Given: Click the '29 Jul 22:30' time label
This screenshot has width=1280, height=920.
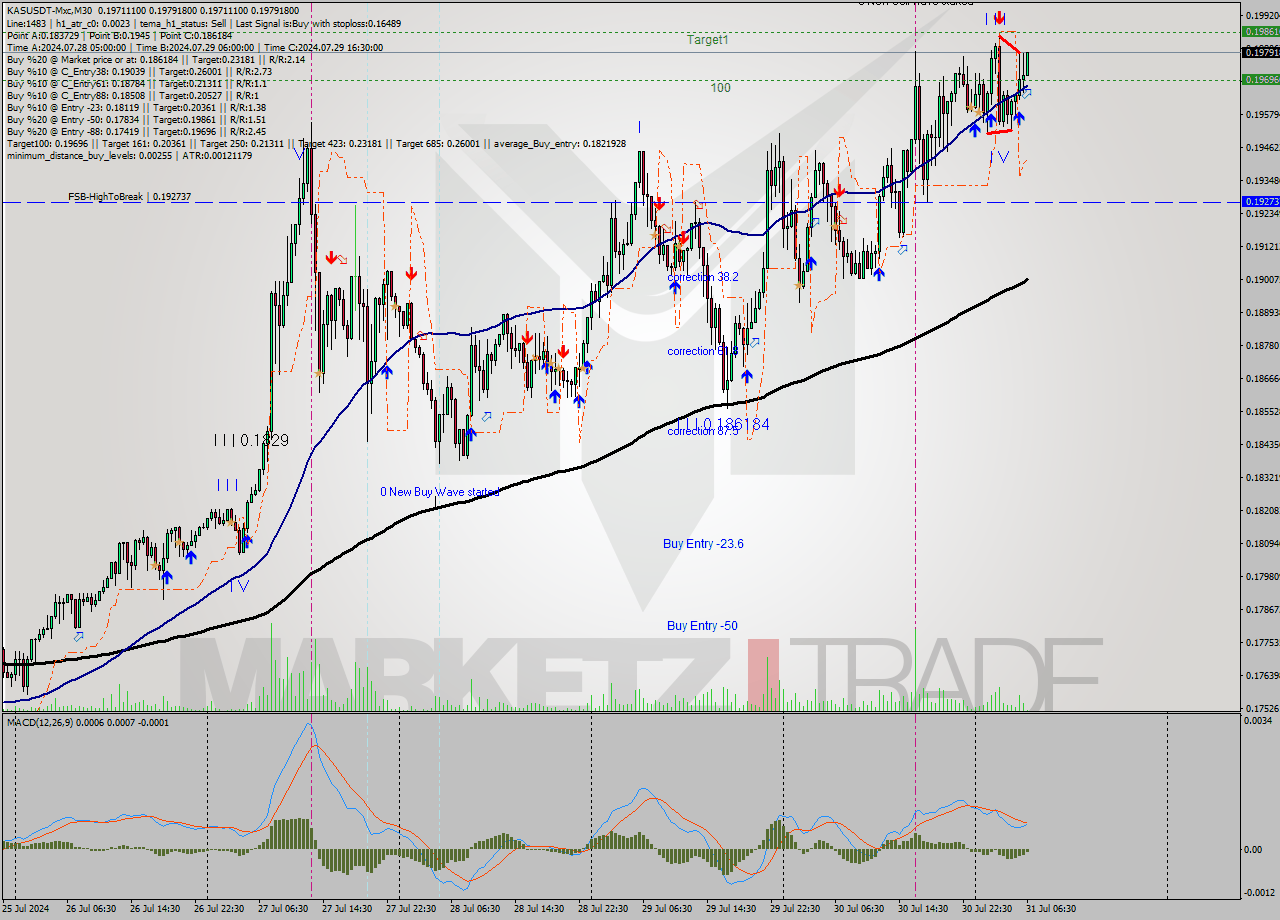Looking at the screenshot, I should point(795,909).
